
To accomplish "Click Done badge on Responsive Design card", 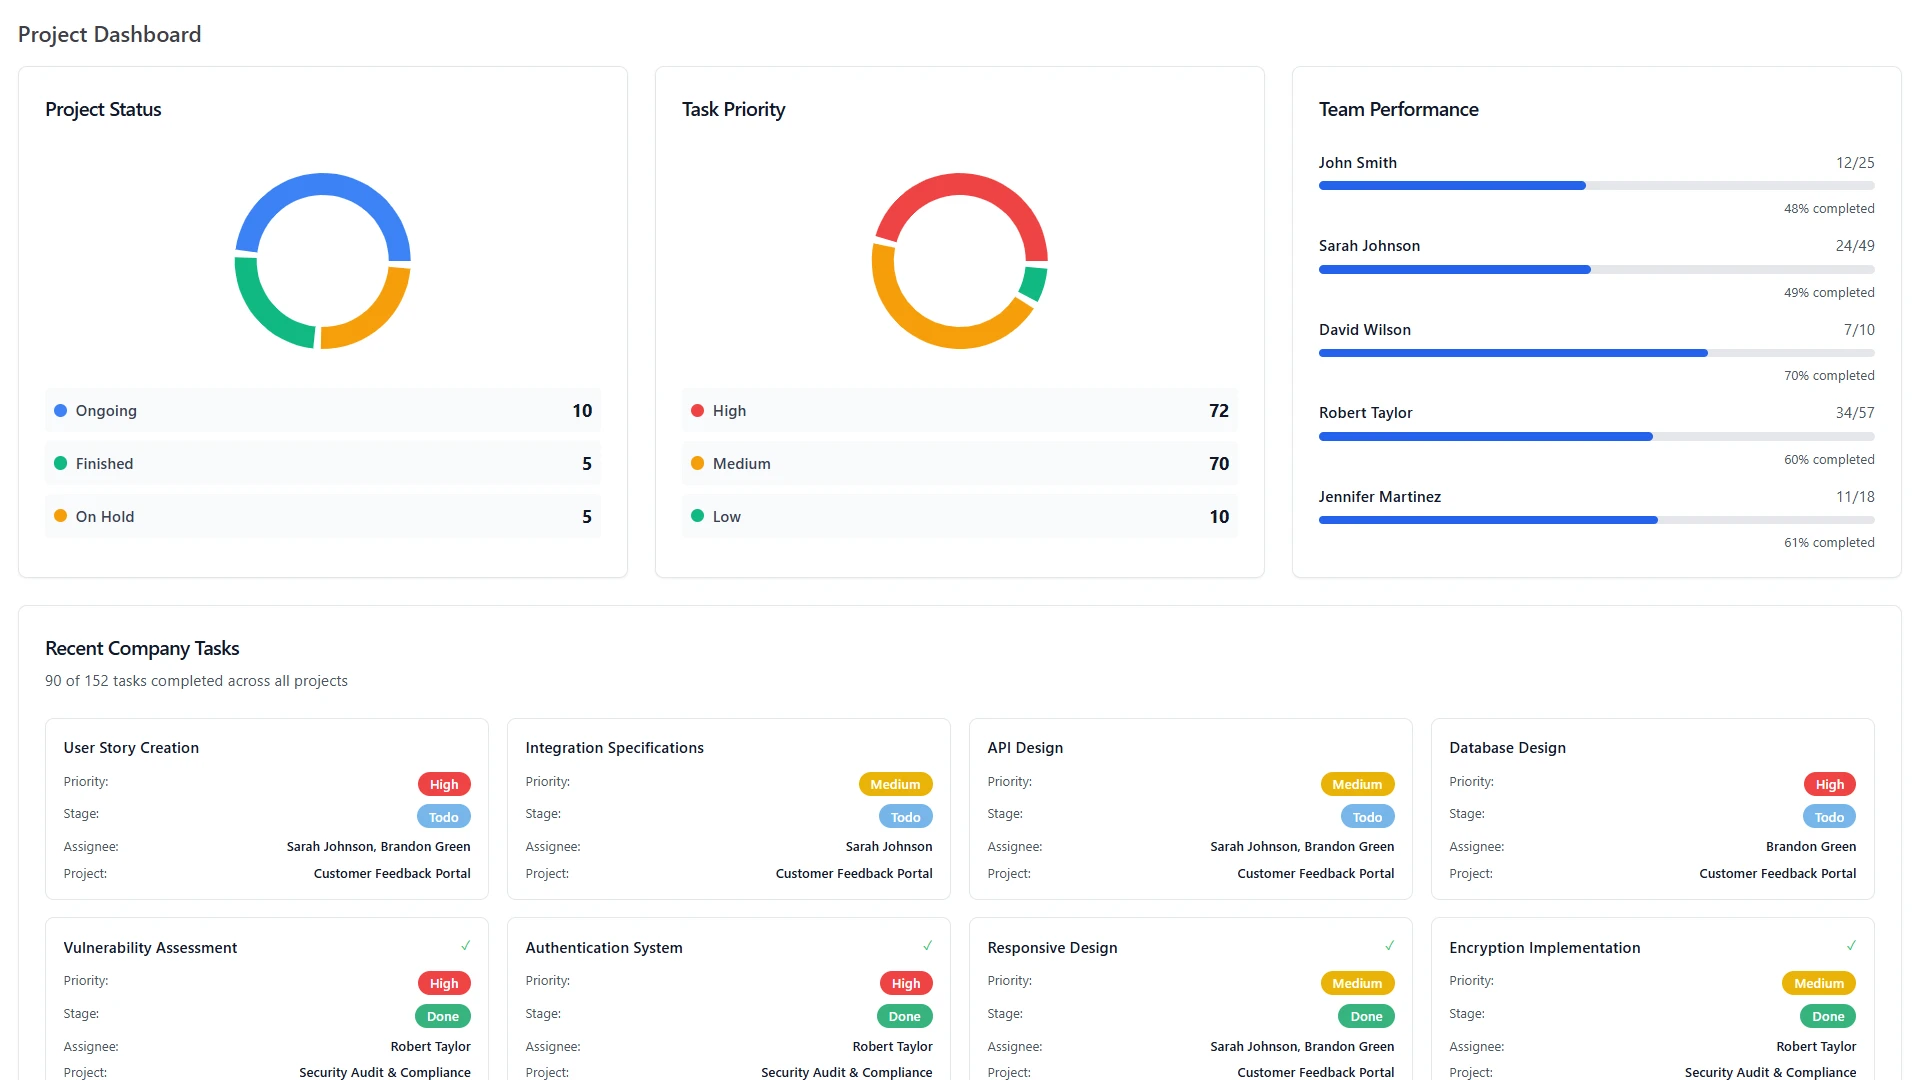I will pos(1367,1016).
